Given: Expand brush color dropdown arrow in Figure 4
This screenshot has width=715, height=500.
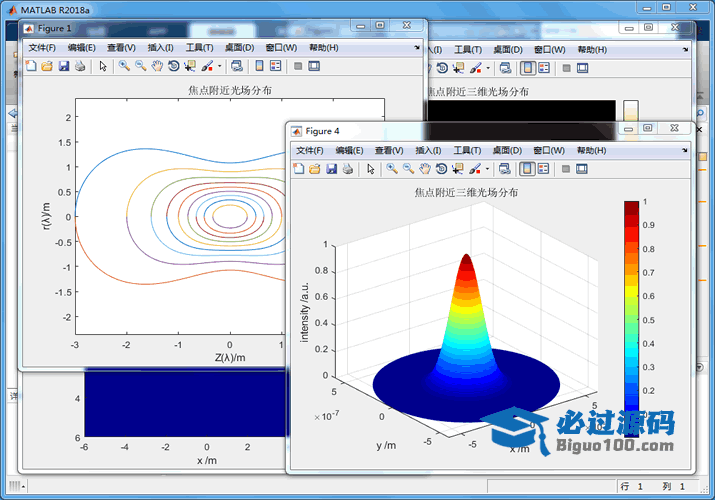Looking at the screenshot, I should [487, 170].
